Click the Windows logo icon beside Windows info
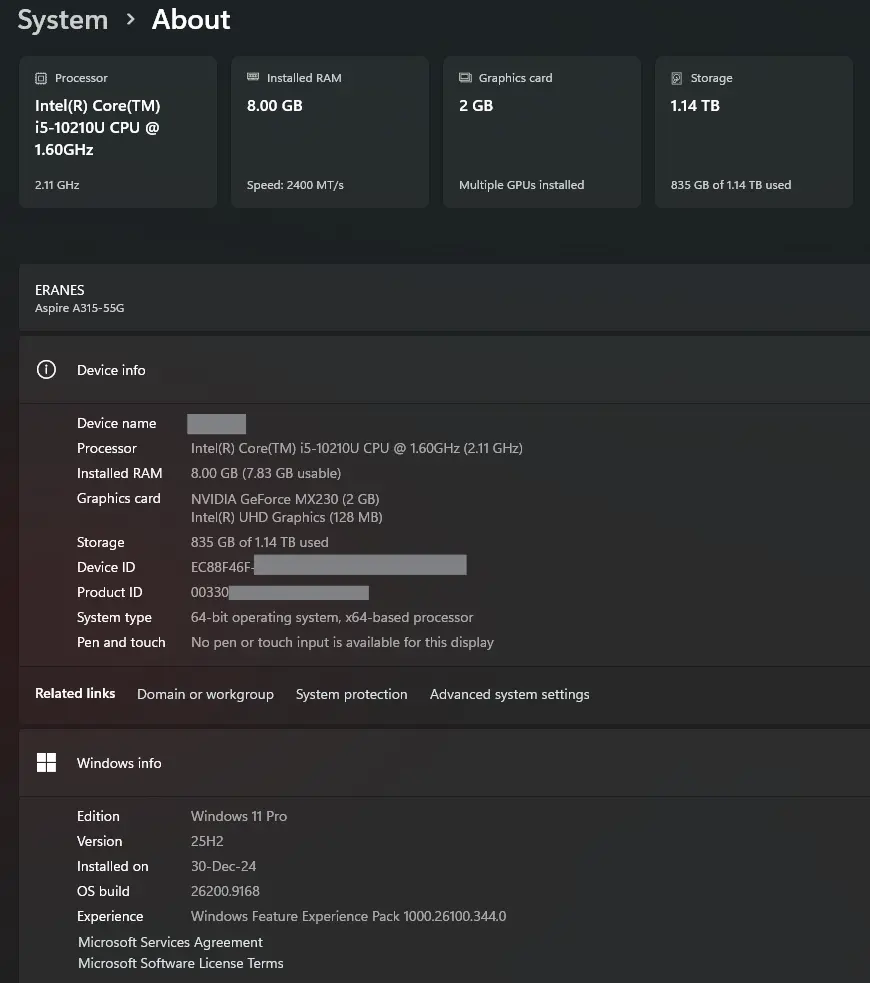Screen dimensions: 870x983 (x=46, y=763)
